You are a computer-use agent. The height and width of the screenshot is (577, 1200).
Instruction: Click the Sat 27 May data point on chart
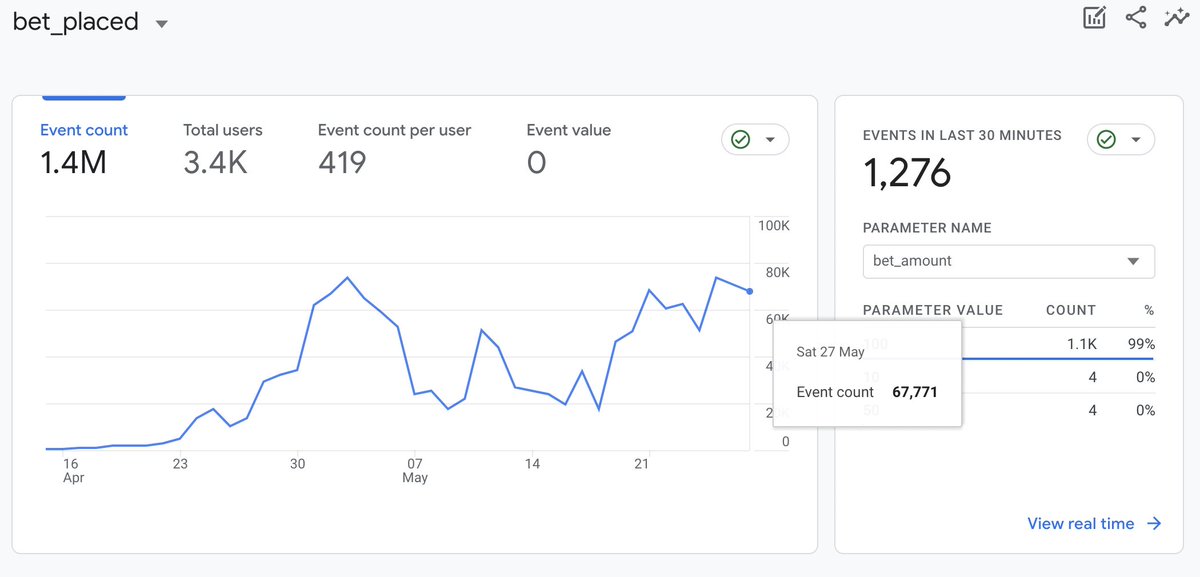(750, 291)
